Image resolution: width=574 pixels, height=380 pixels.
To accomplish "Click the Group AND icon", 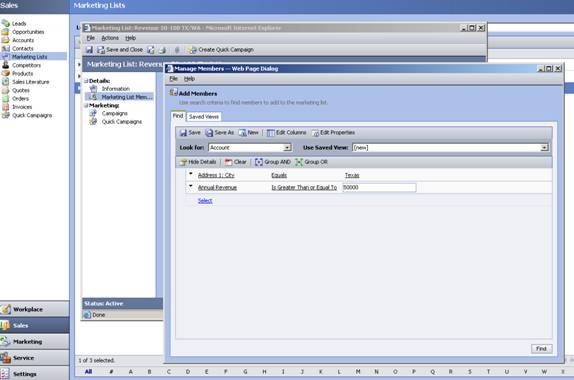I will click(x=258, y=162).
